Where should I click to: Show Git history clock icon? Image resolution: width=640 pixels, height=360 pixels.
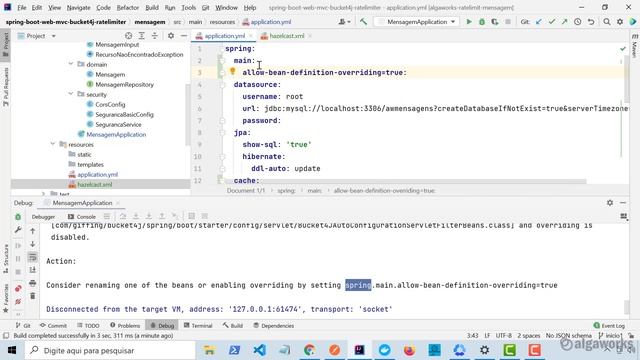(x=578, y=22)
